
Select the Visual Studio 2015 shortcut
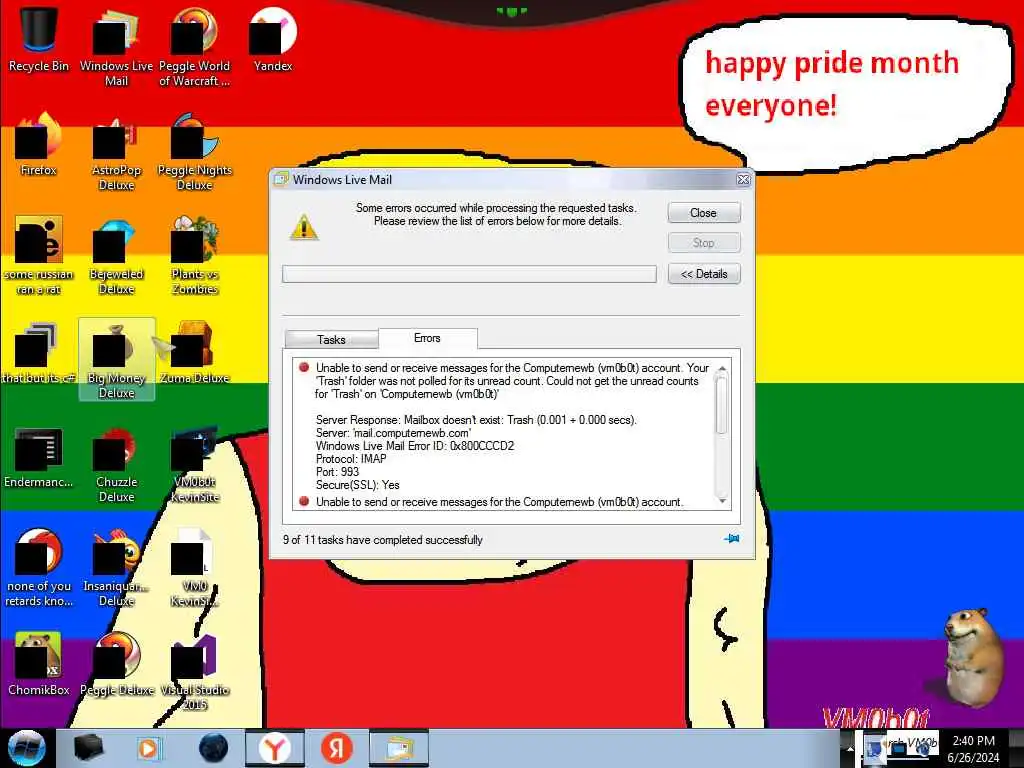tap(194, 671)
